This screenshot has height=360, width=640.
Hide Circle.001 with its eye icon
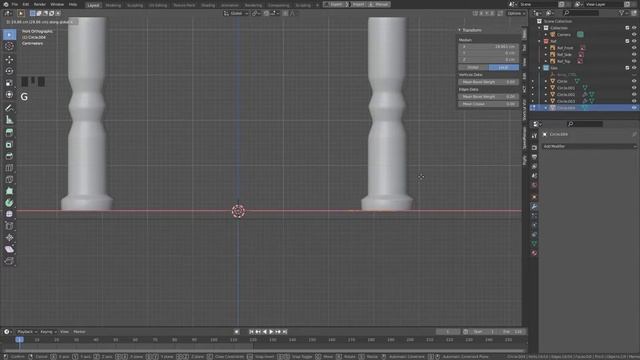634,88
